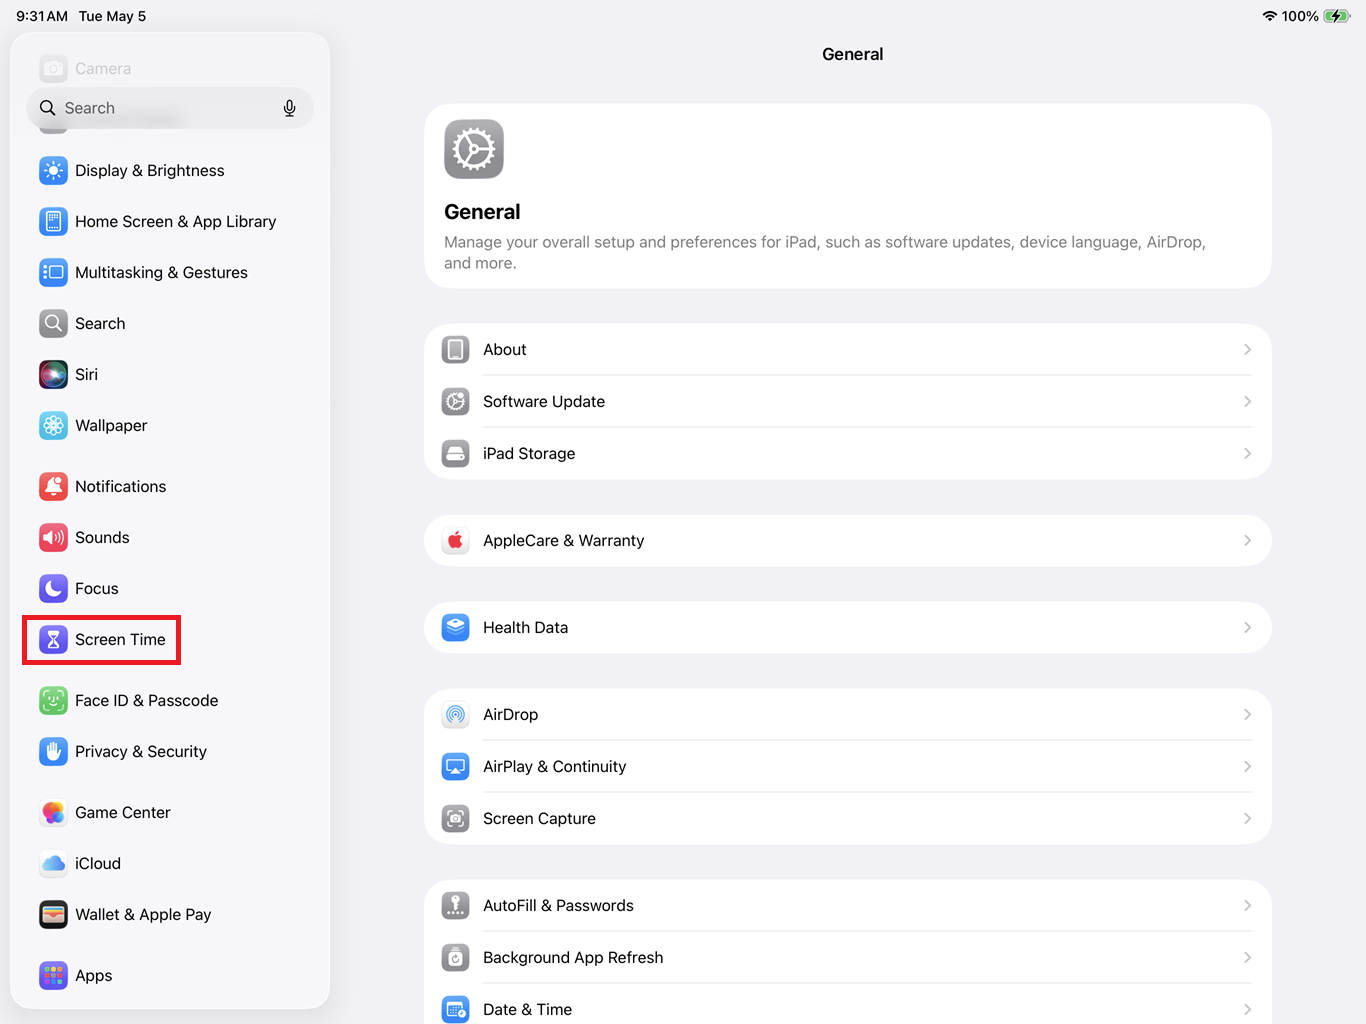
Task: Tap the Siri orb icon
Action: 53,375
